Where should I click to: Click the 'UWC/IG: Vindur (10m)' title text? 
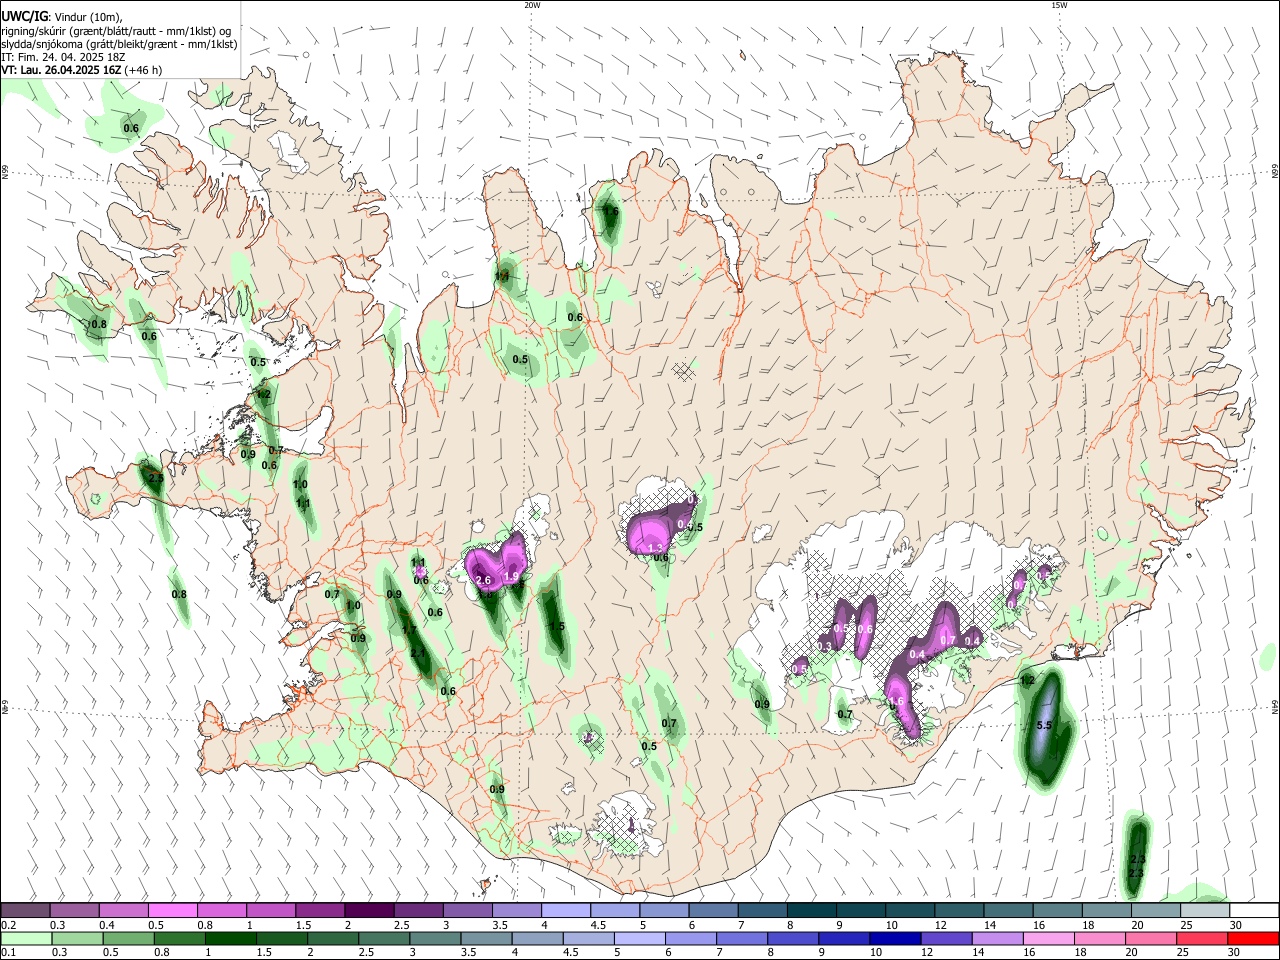61,16
